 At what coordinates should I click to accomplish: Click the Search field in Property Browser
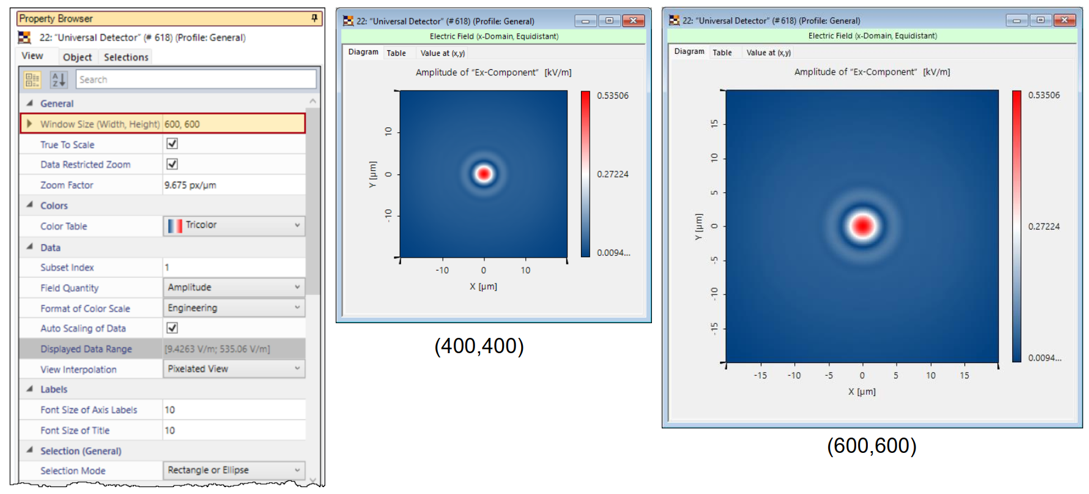coord(195,80)
